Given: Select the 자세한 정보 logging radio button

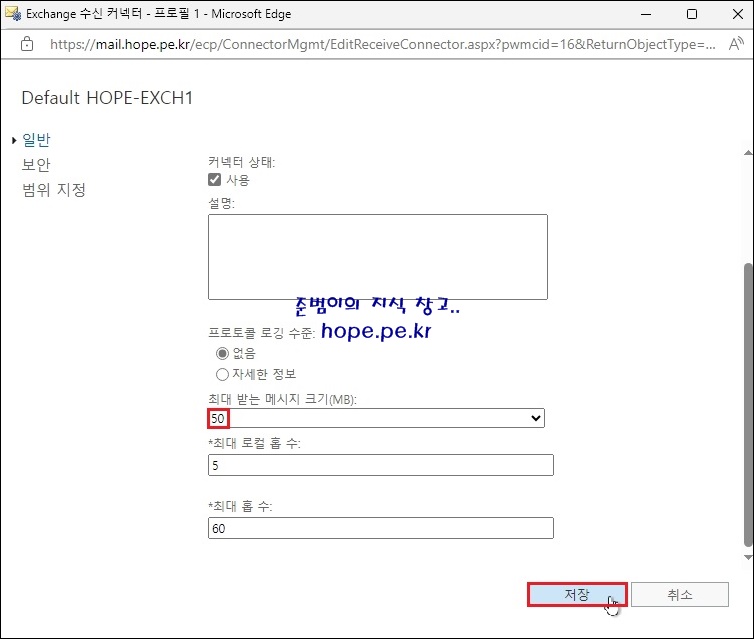Looking at the screenshot, I should 222,374.
